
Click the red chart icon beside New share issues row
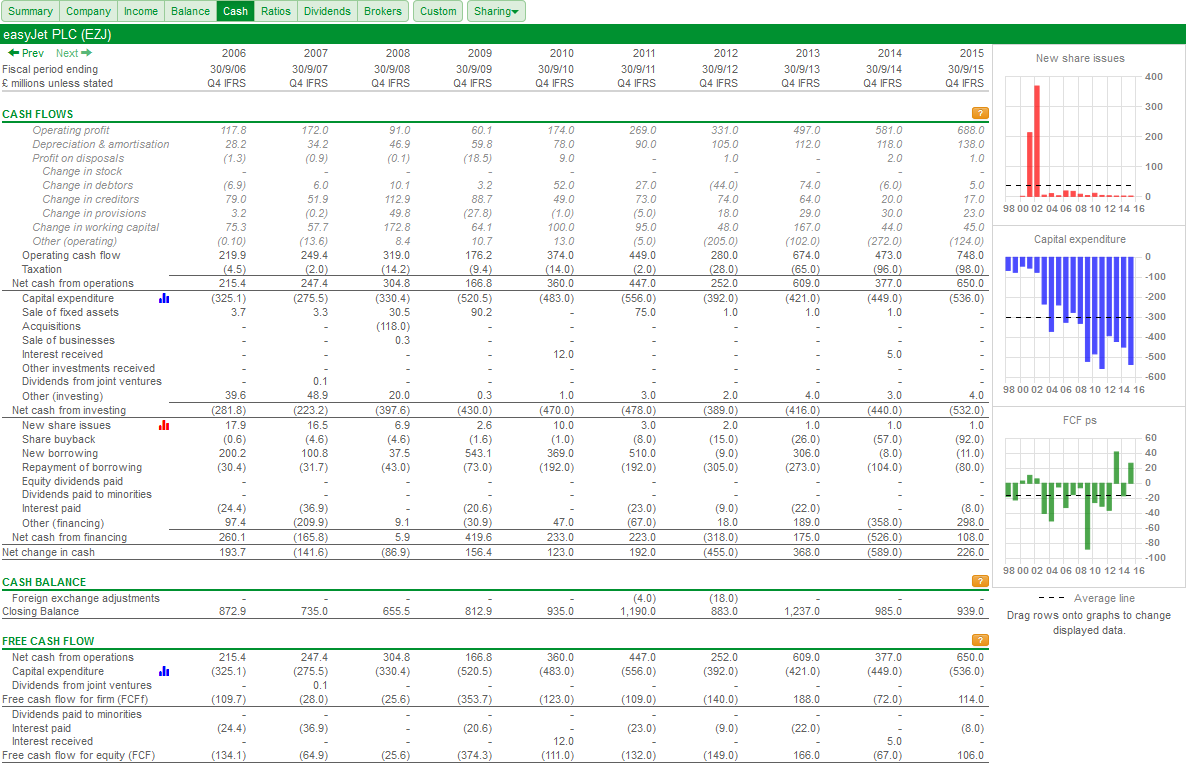coord(164,425)
